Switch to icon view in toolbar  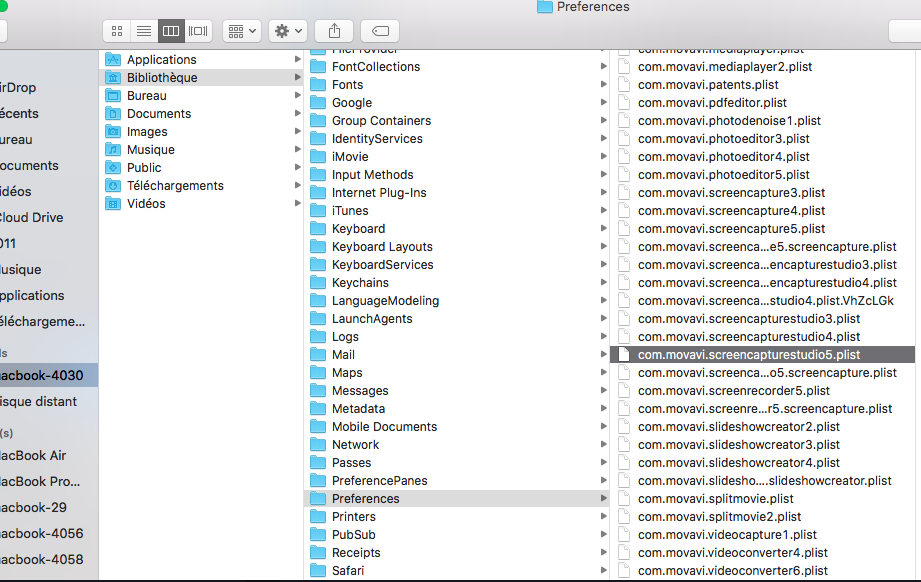click(x=117, y=31)
